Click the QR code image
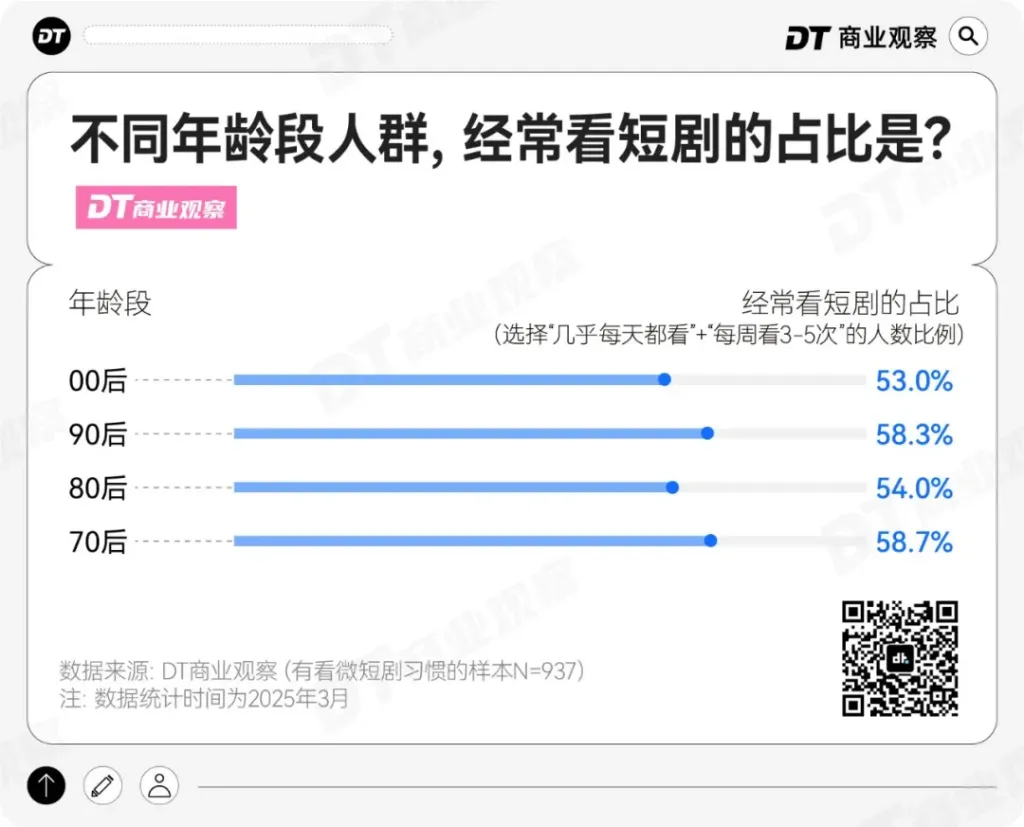 [x=899, y=658]
